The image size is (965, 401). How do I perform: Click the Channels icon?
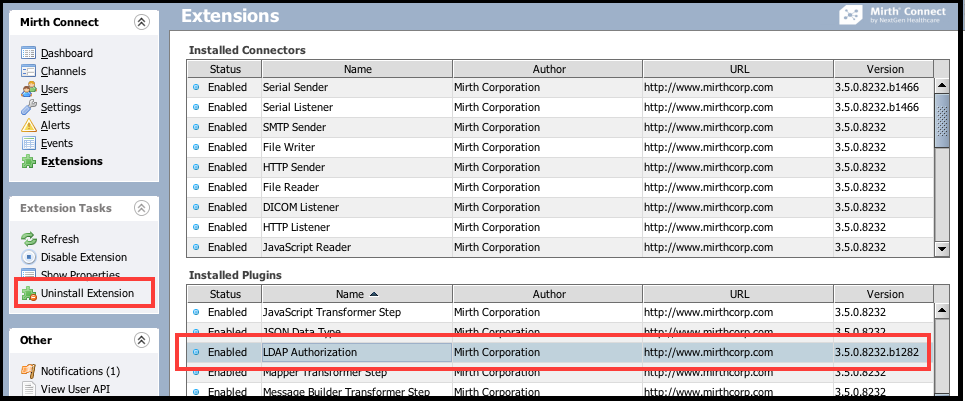[29, 71]
